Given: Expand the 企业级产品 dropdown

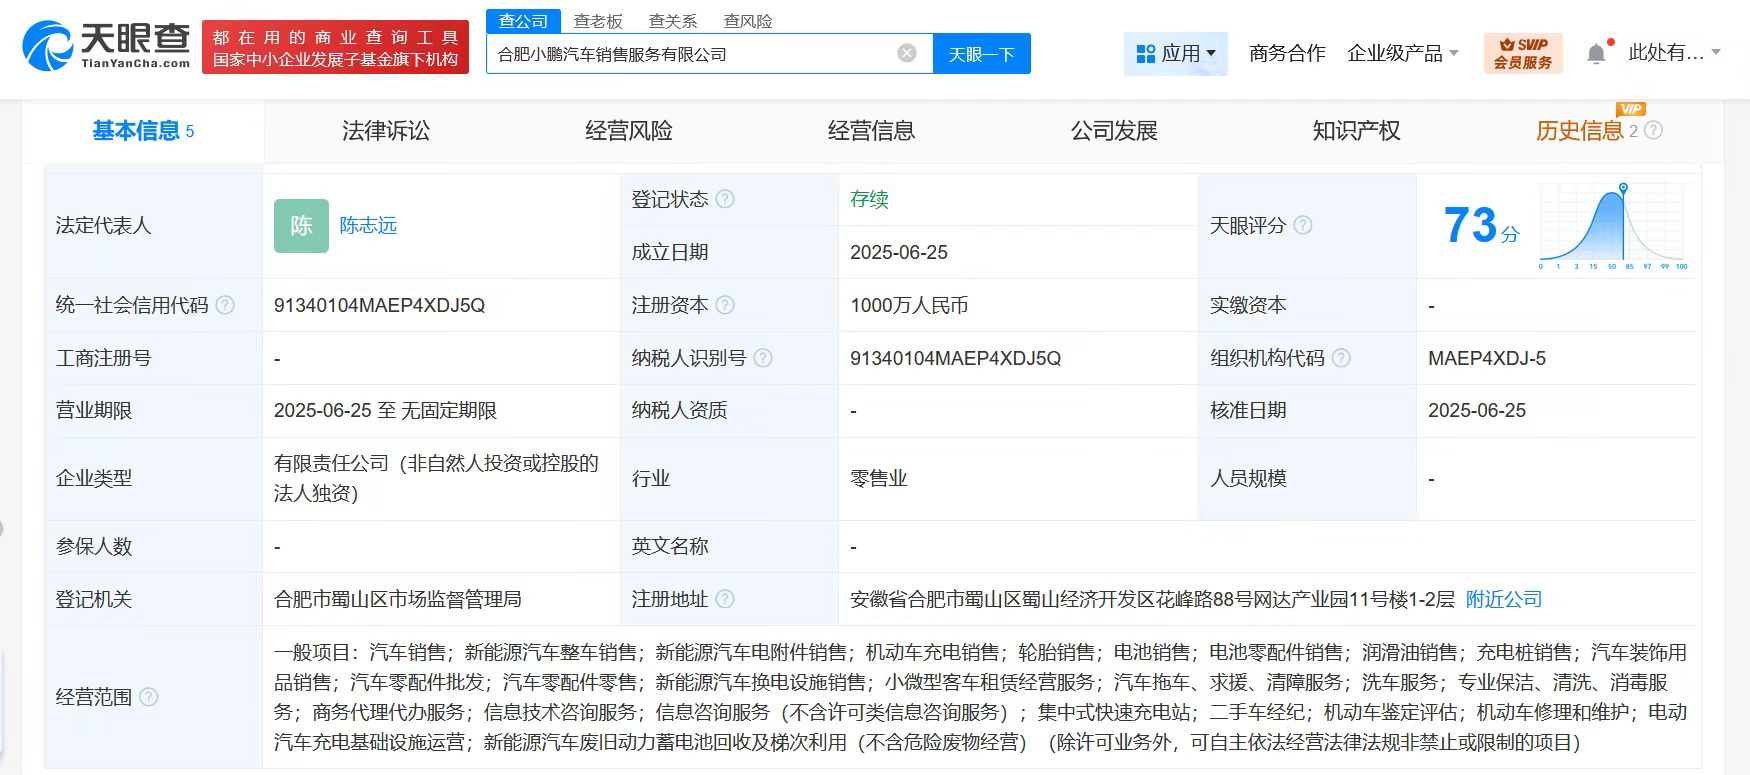Looking at the screenshot, I should [1403, 53].
